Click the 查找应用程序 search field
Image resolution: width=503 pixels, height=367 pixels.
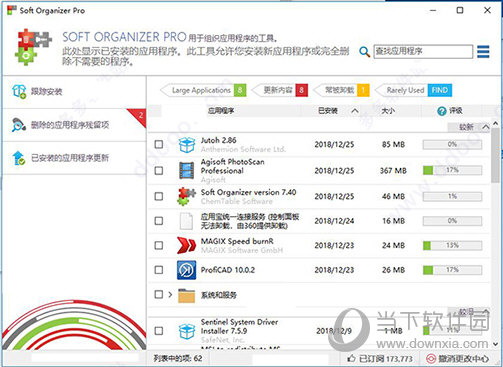[423, 52]
